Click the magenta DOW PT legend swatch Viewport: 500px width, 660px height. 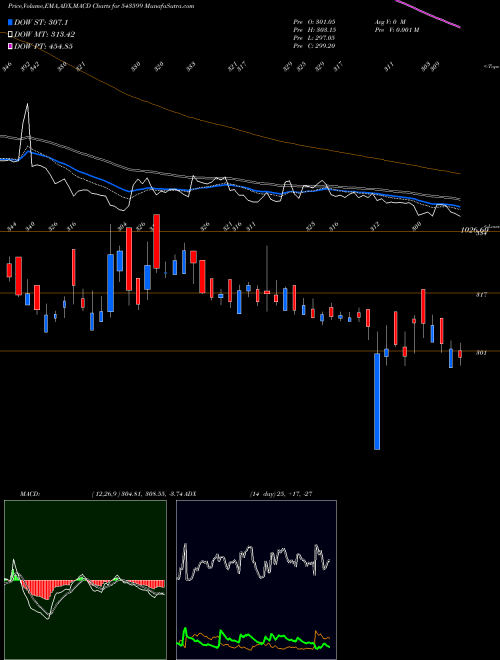[10, 46]
